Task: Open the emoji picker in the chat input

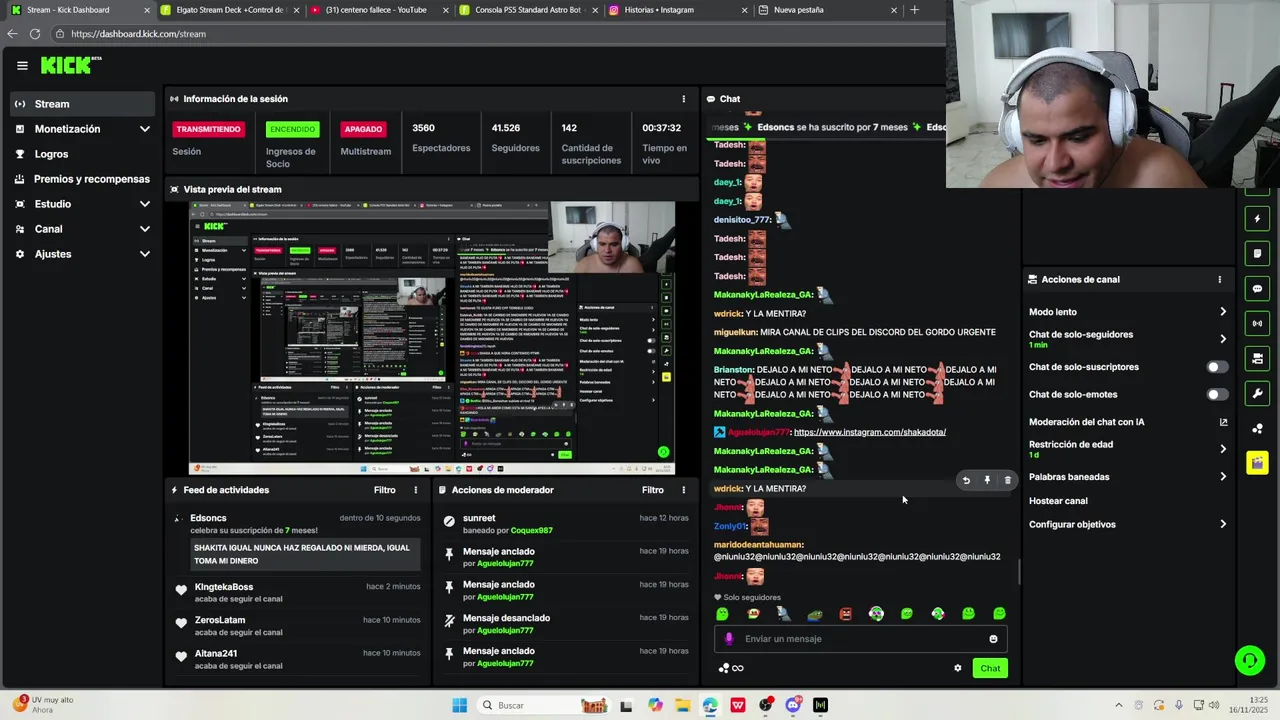Action: [993, 639]
